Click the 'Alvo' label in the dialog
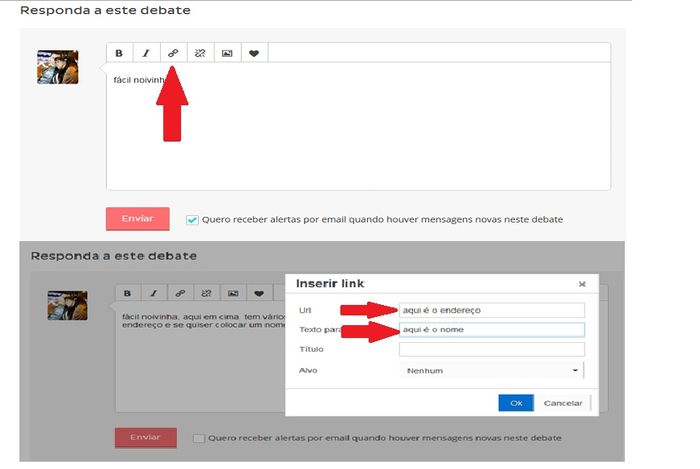Image resolution: width=700 pixels, height=469 pixels. 308,370
